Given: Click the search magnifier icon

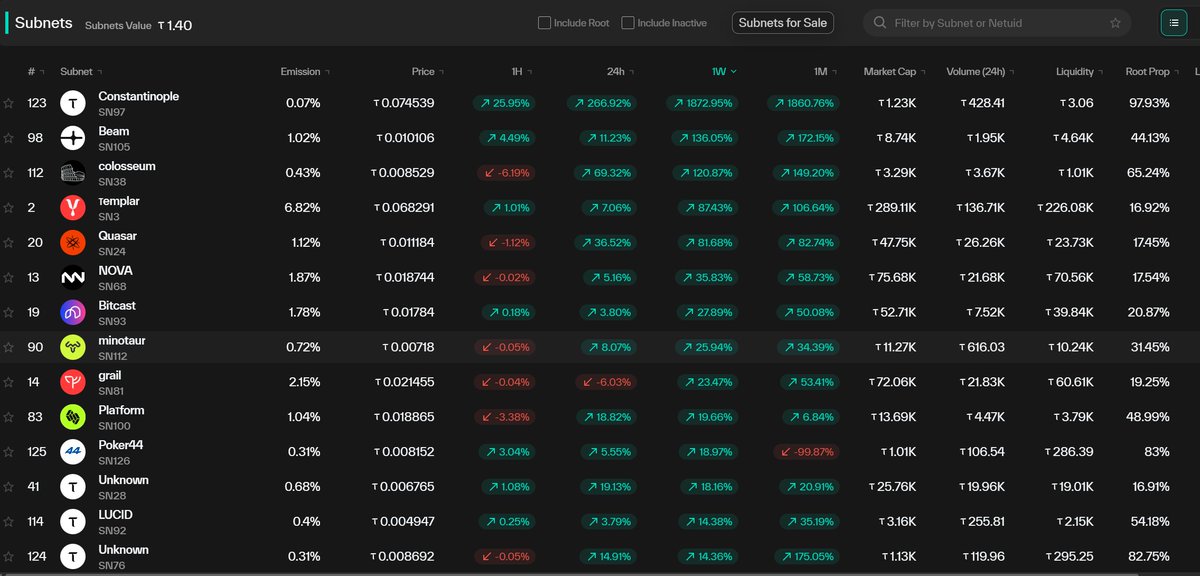Looking at the screenshot, I should 879,23.
